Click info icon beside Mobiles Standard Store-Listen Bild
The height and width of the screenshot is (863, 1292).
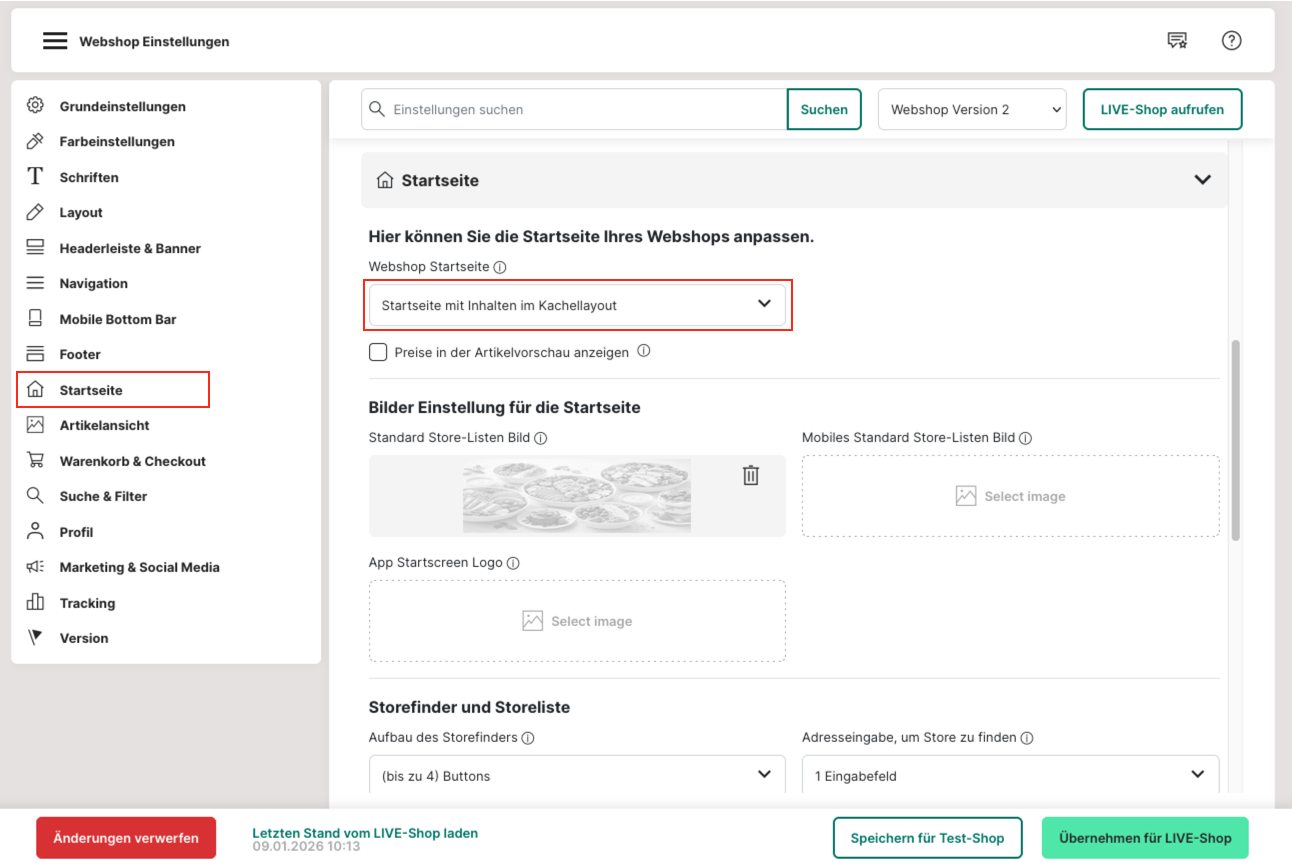[x=1025, y=438]
